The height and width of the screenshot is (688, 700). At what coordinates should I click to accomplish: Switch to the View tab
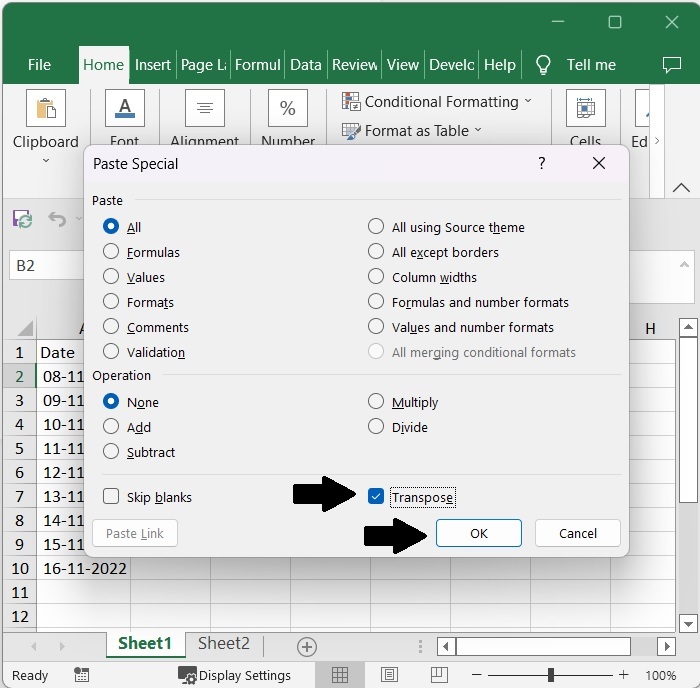coord(403,65)
